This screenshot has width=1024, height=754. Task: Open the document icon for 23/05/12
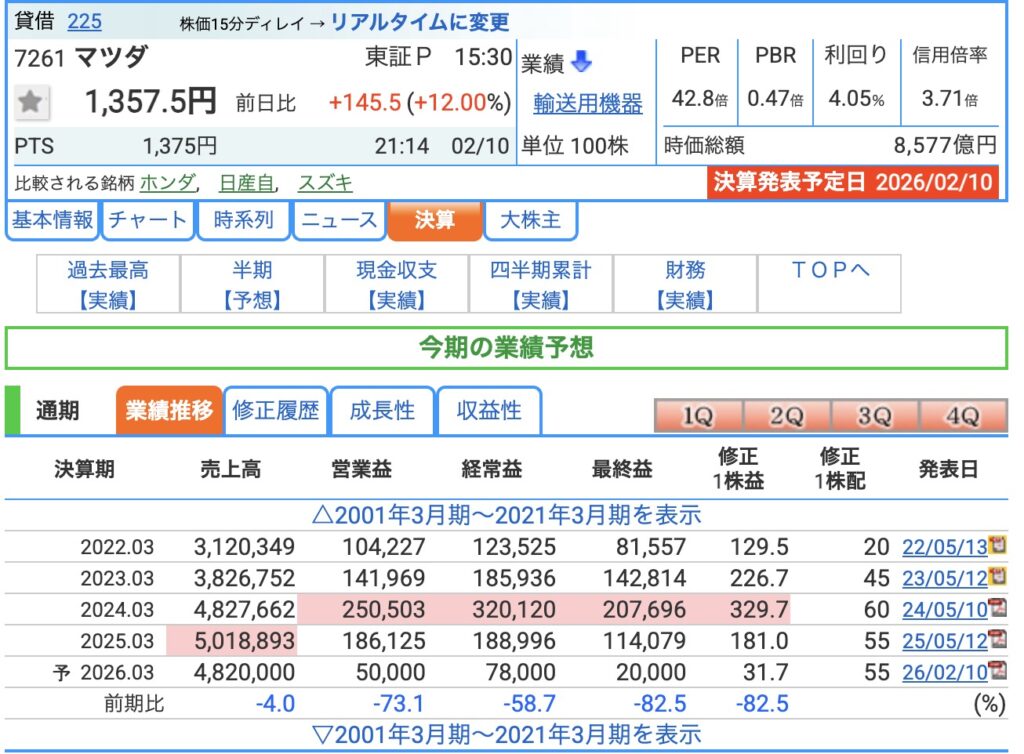click(997, 577)
